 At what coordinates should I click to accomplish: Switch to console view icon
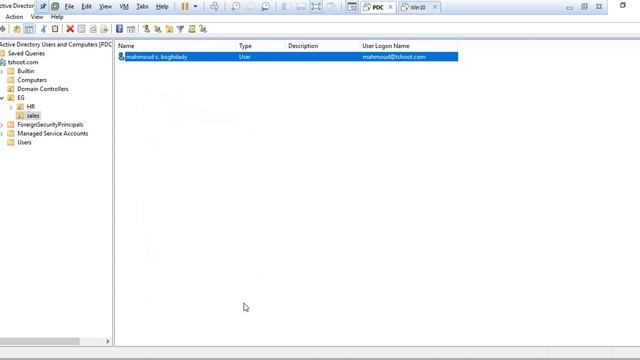[x=351, y=7]
